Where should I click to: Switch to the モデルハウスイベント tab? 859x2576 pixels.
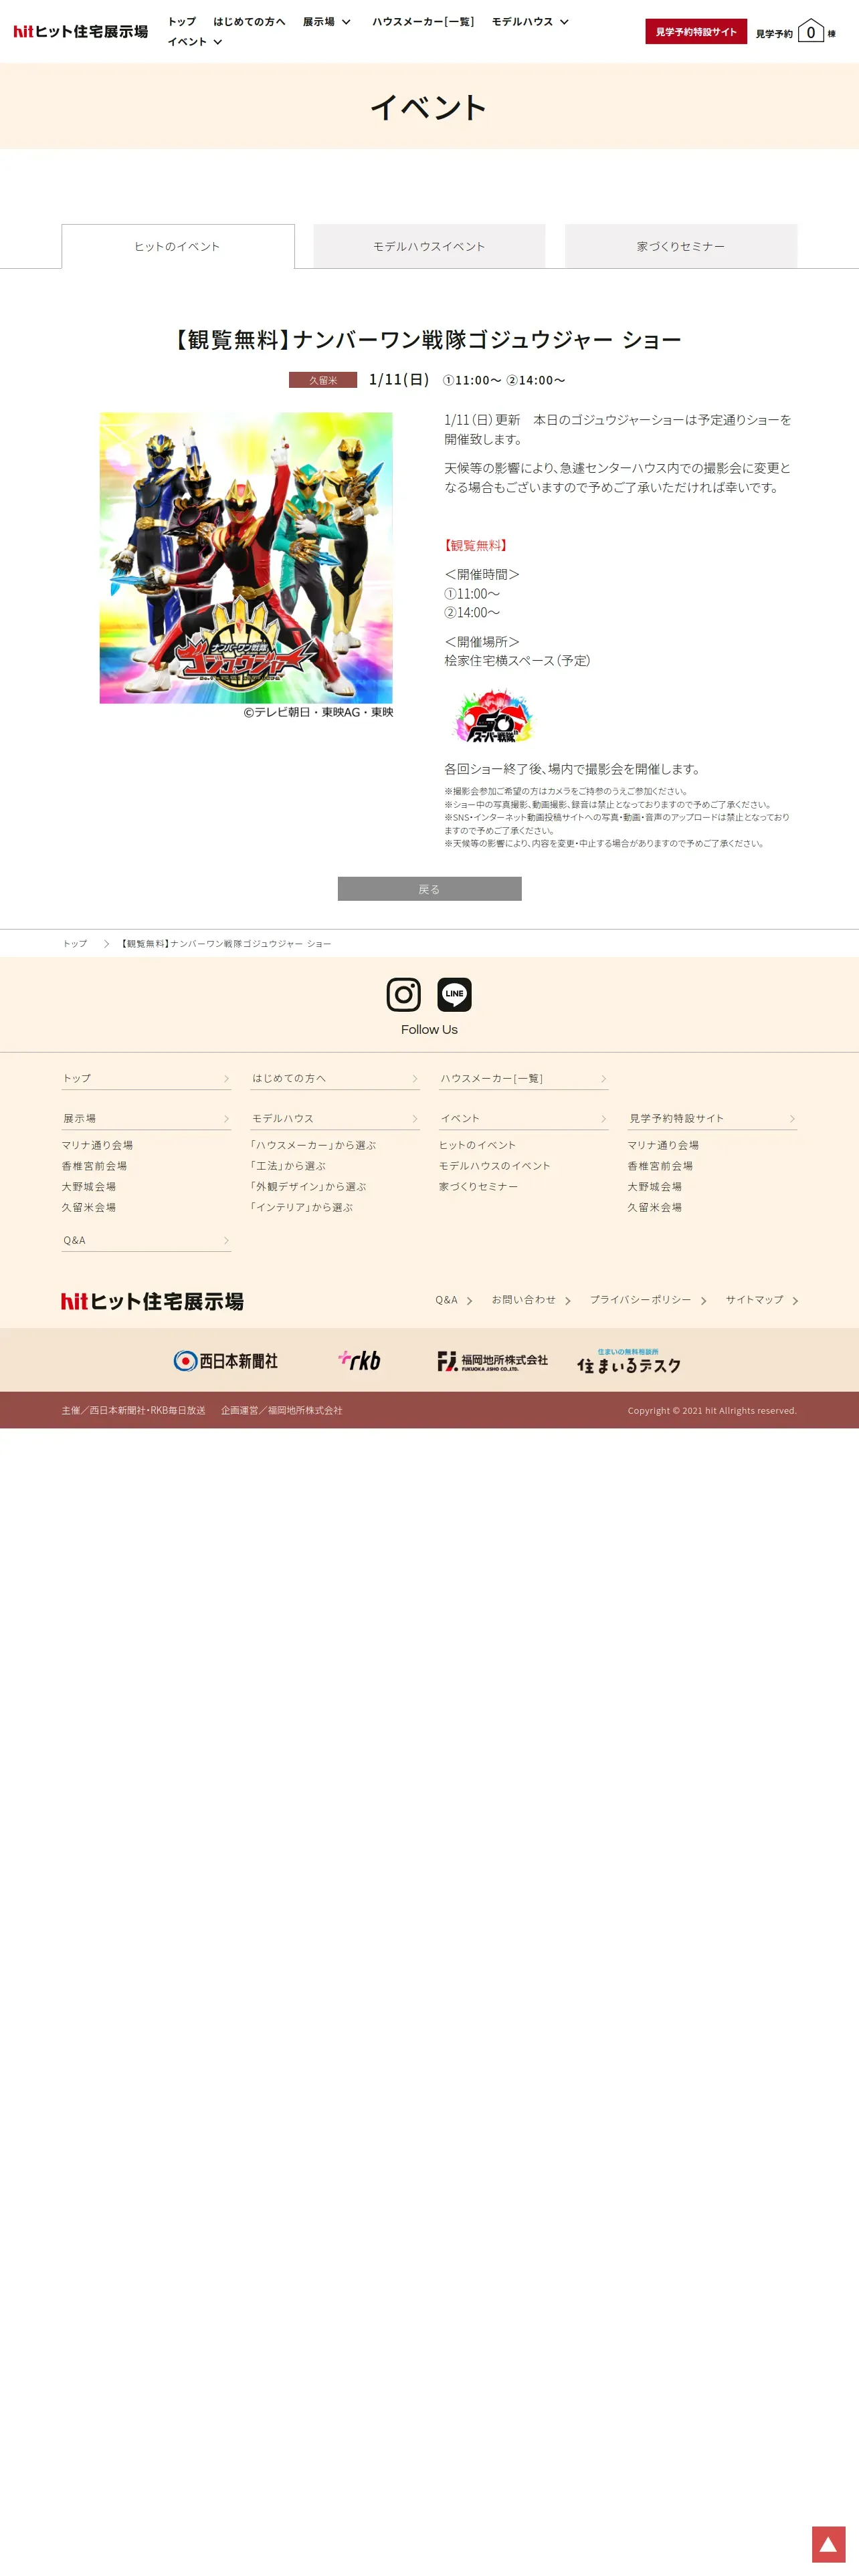coord(429,246)
